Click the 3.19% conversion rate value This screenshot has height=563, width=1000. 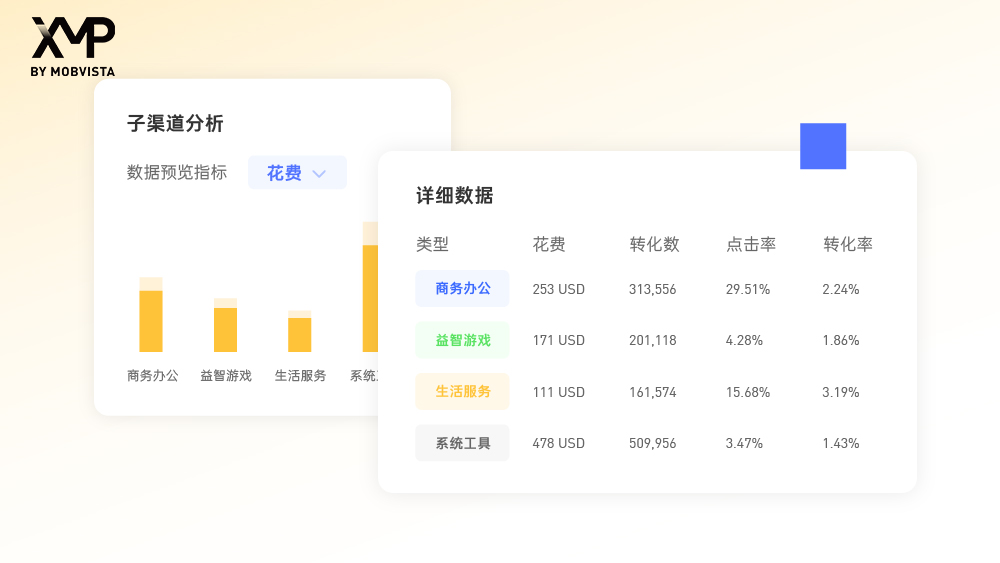tap(841, 392)
